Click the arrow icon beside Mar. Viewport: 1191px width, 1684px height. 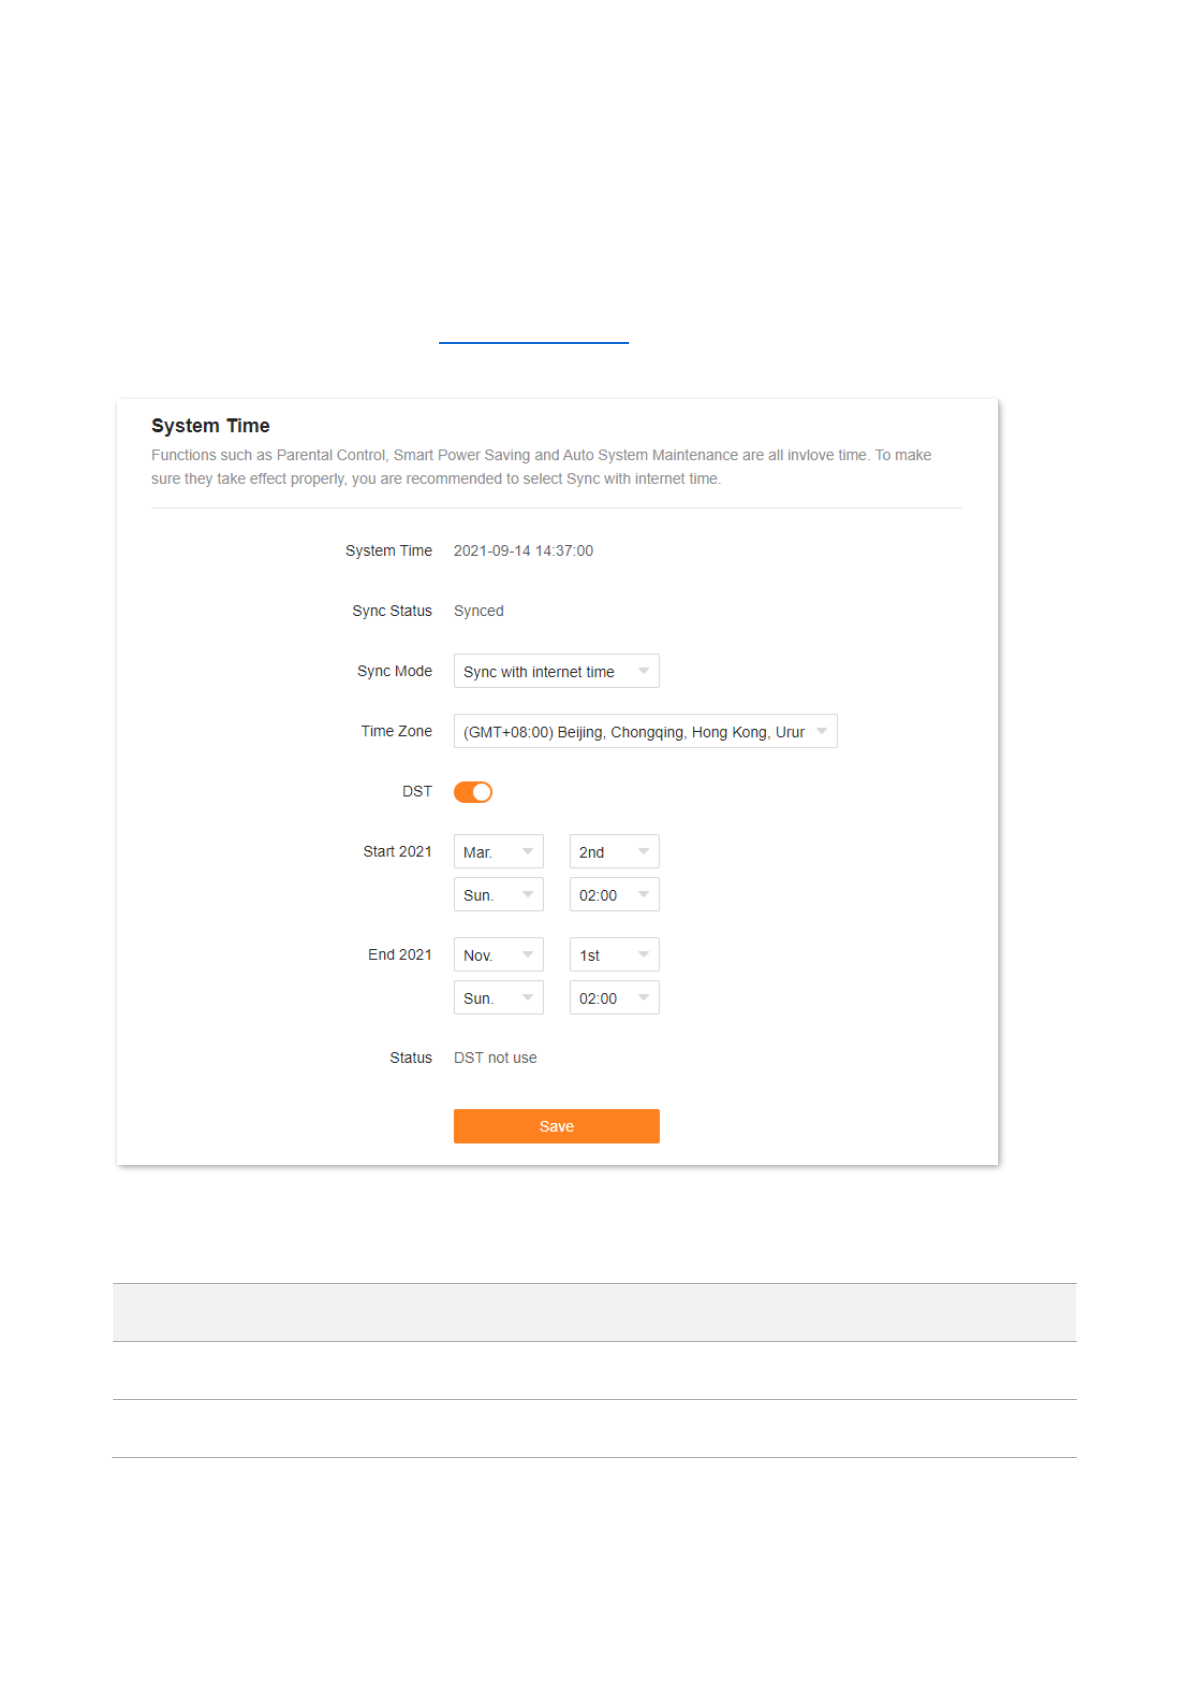point(528,852)
